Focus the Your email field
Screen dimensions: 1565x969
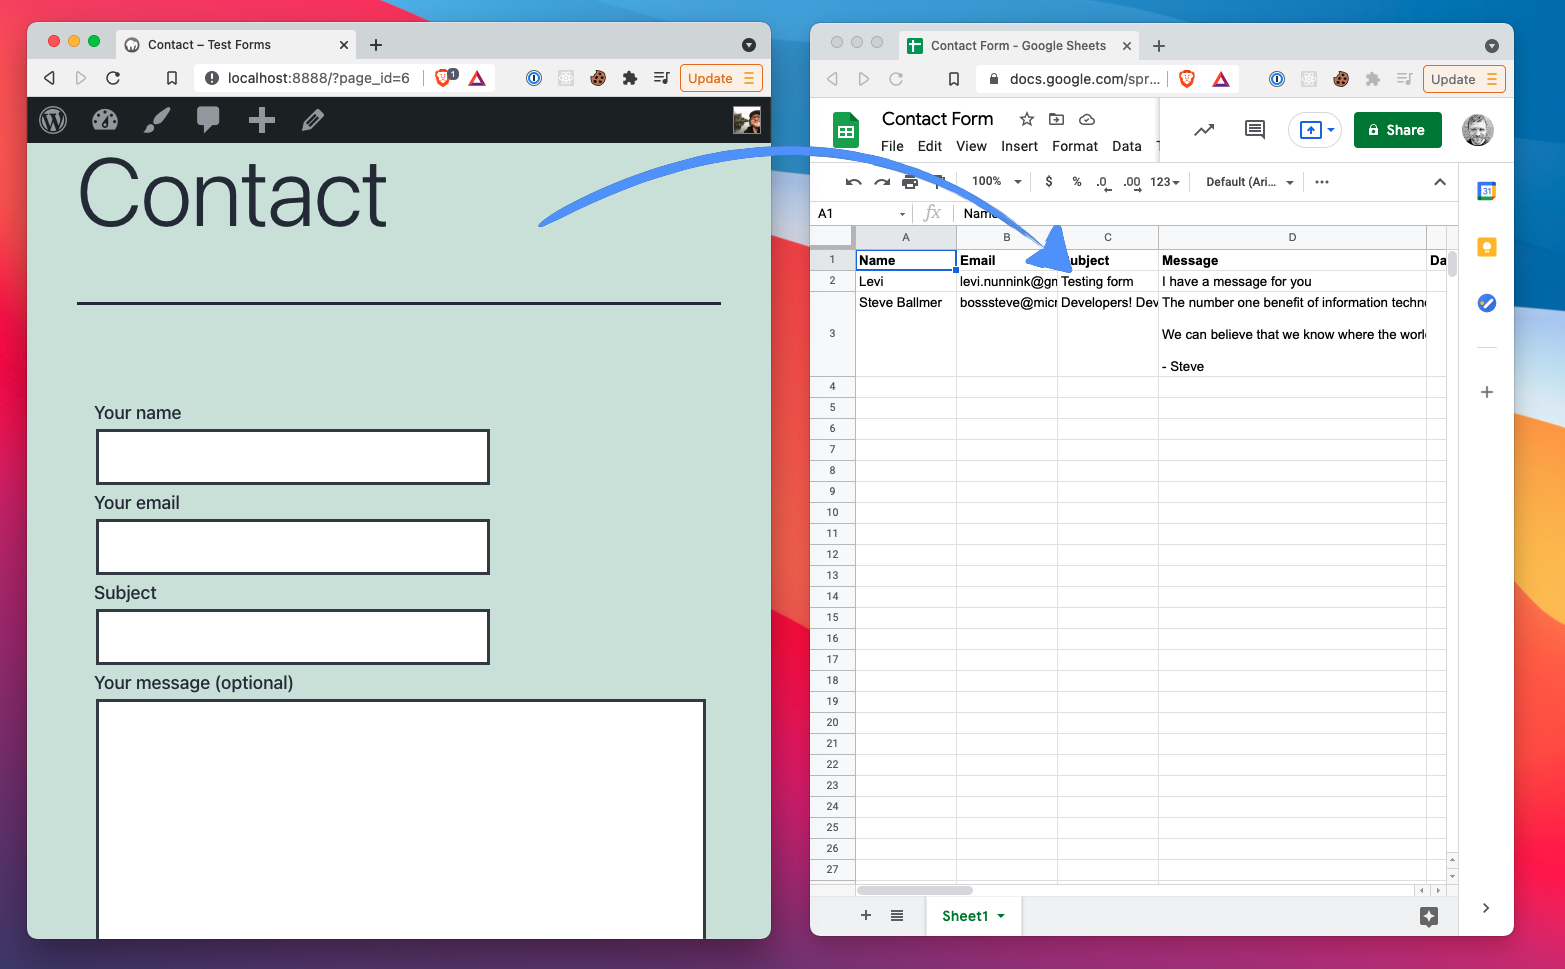293,547
